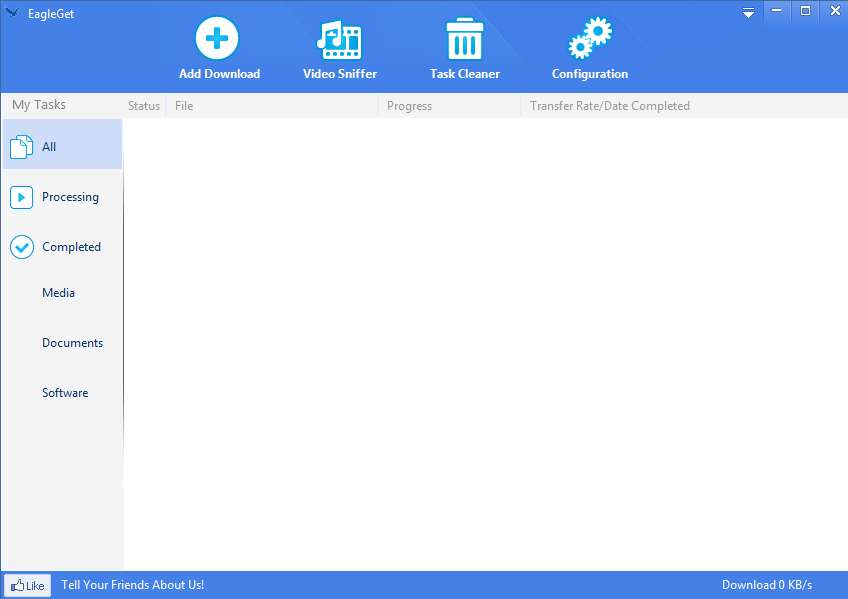
Task: Select the All tasks category
Action: tap(63, 146)
